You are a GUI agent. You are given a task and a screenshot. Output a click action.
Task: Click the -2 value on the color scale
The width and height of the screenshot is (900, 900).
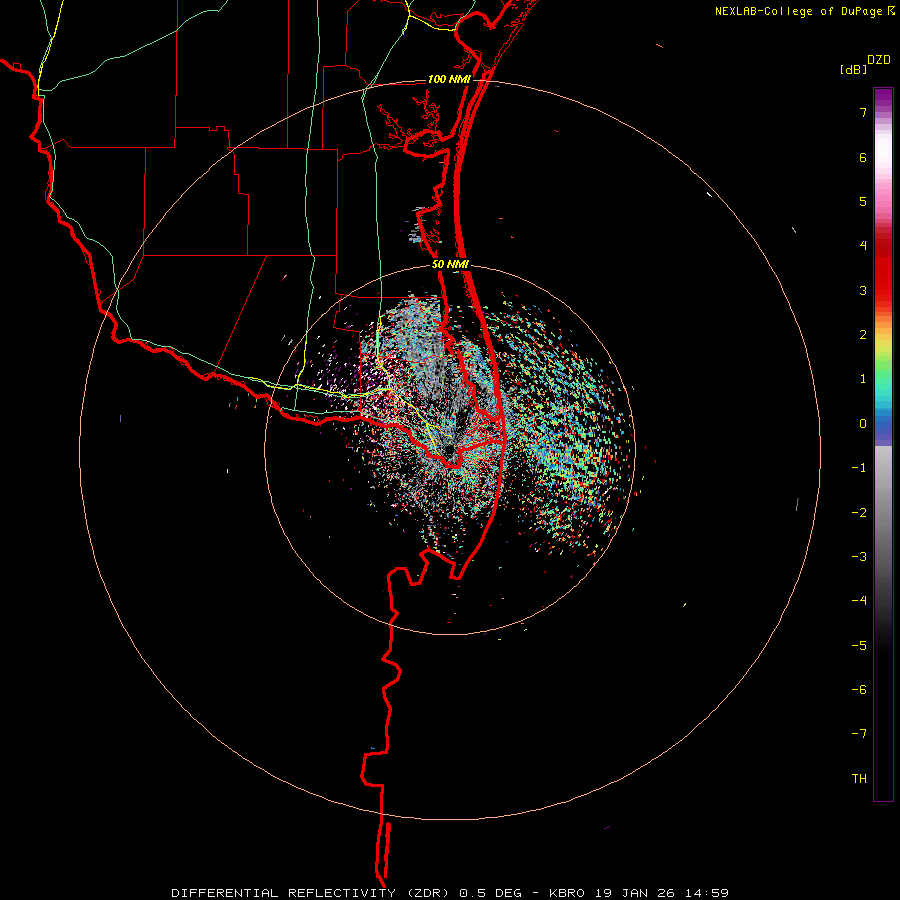859,513
